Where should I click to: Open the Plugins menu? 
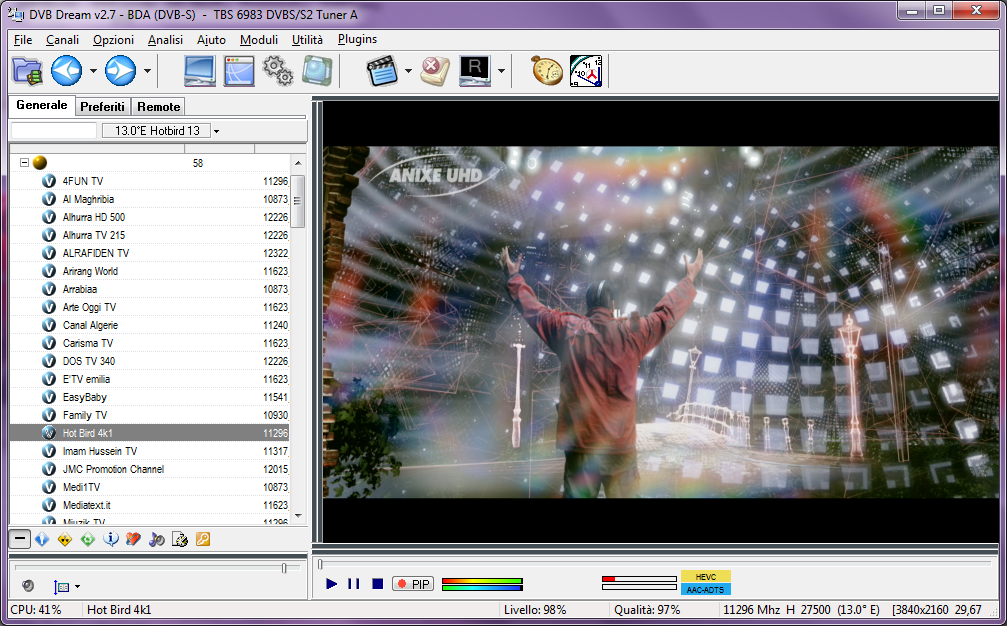click(x=357, y=40)
